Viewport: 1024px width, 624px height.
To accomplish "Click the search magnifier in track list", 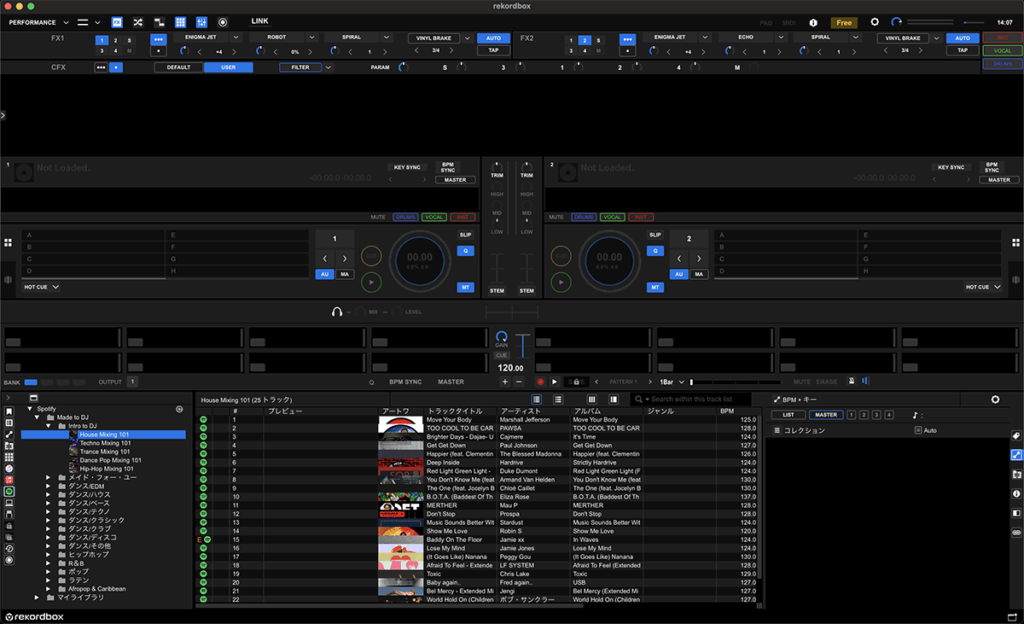I will 639,399.
